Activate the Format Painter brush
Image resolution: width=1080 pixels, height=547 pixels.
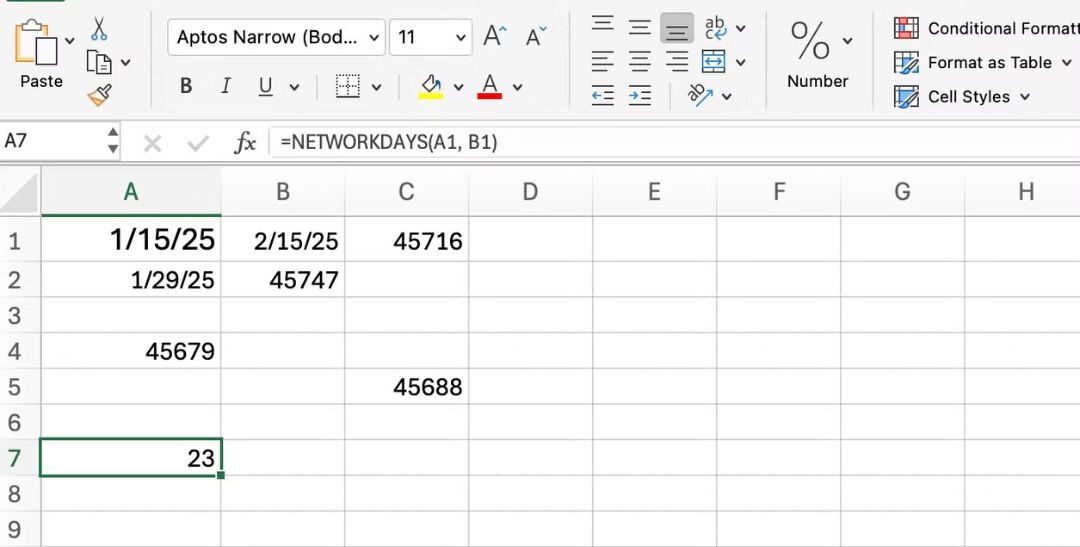(x=100, y=94)
